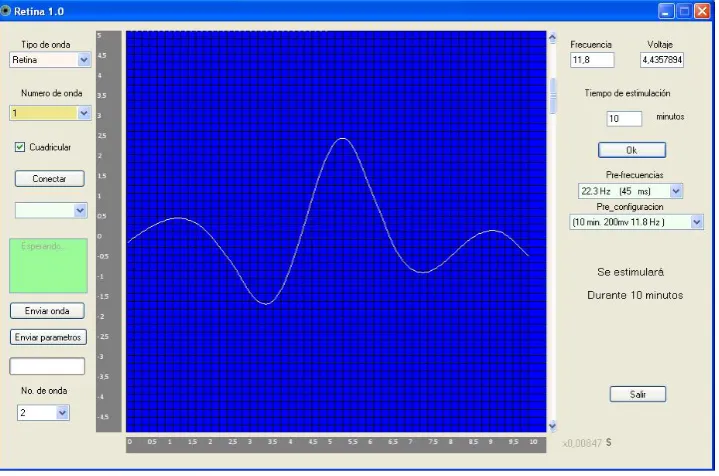Focus the Tiempo de estimulación minutes field
The height and width of the screenshot is (476, 719).
pyautogui.click(x=624, y=118)
